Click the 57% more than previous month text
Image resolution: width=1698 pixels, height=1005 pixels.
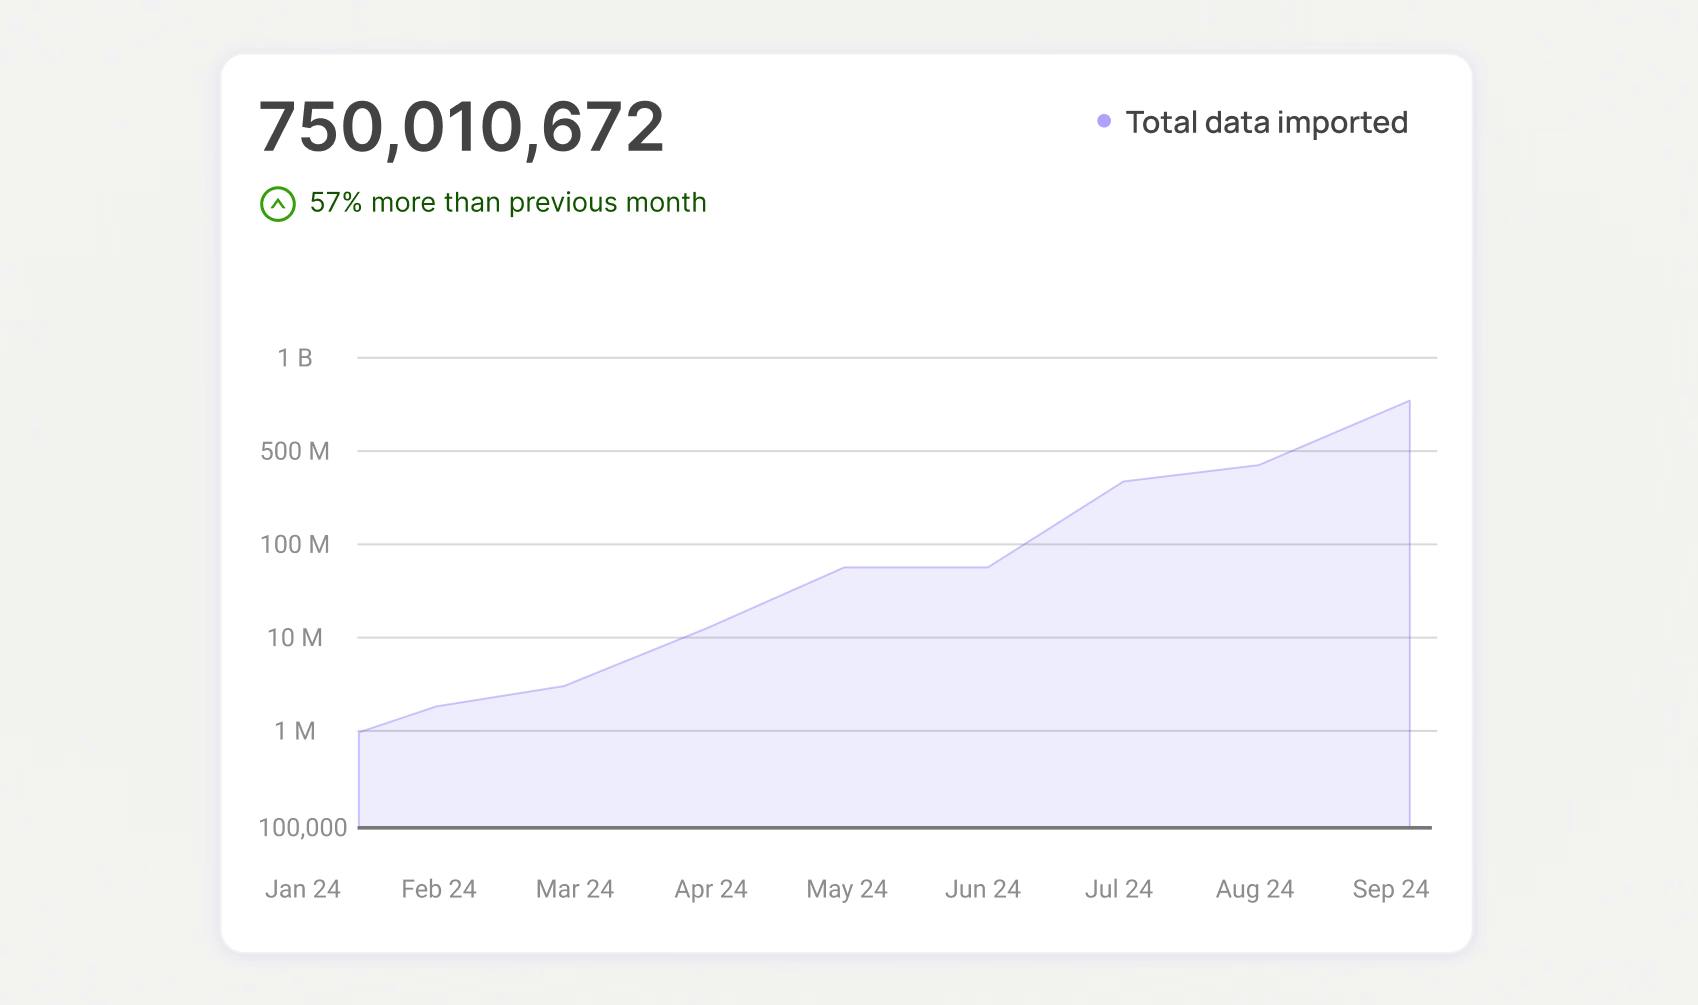(508, 202)
